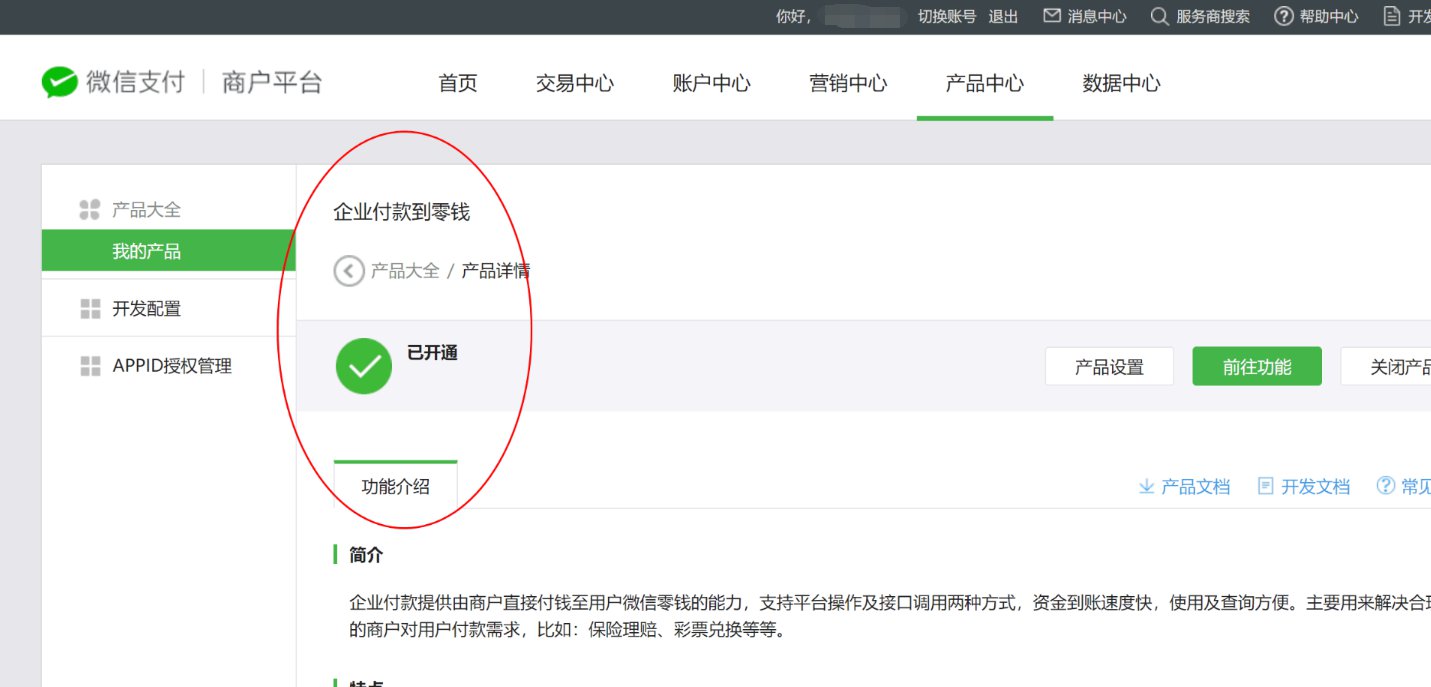Click the WeChat Pay logo icon
Image resolution: width=1431 pixels, height=687 pixels.
click(59, 83)
